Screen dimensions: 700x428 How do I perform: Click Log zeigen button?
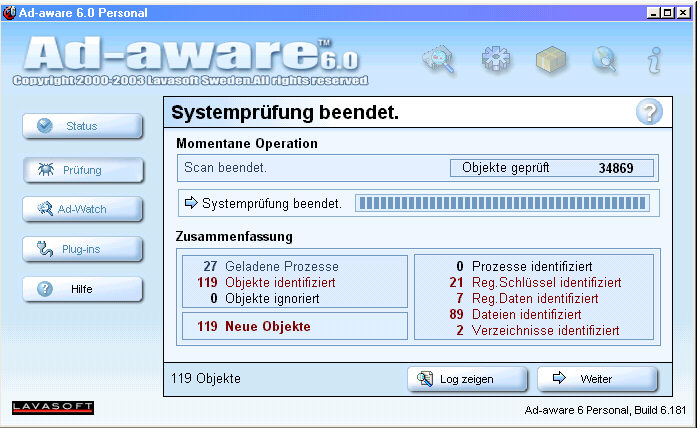467,379
